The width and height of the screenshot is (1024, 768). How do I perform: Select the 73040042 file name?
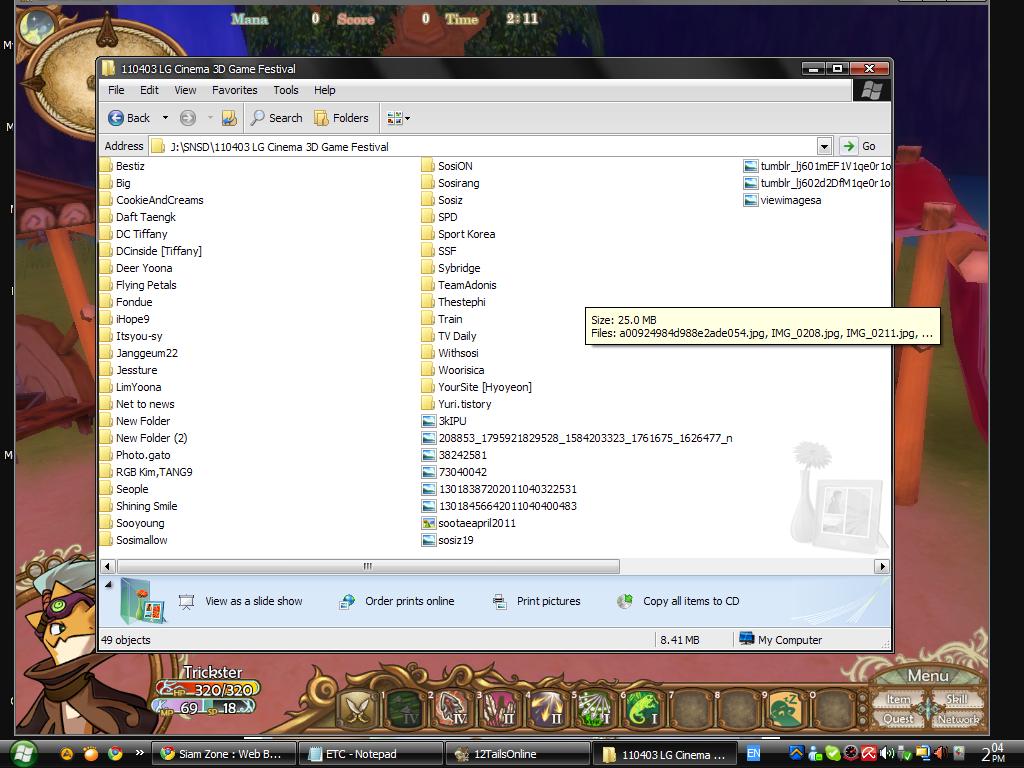pos(462,472)
